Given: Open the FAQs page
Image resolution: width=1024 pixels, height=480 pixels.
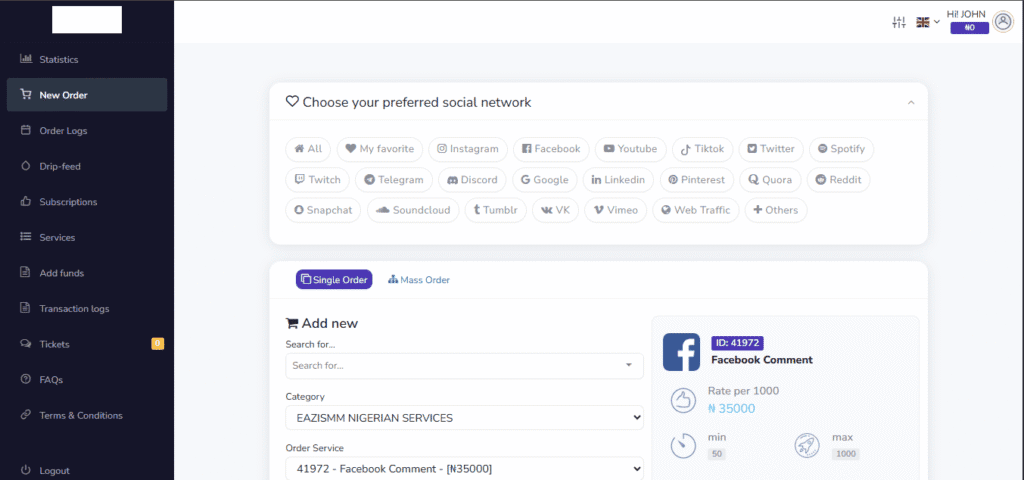Looking at the screenshot, I should click(87, 379).
